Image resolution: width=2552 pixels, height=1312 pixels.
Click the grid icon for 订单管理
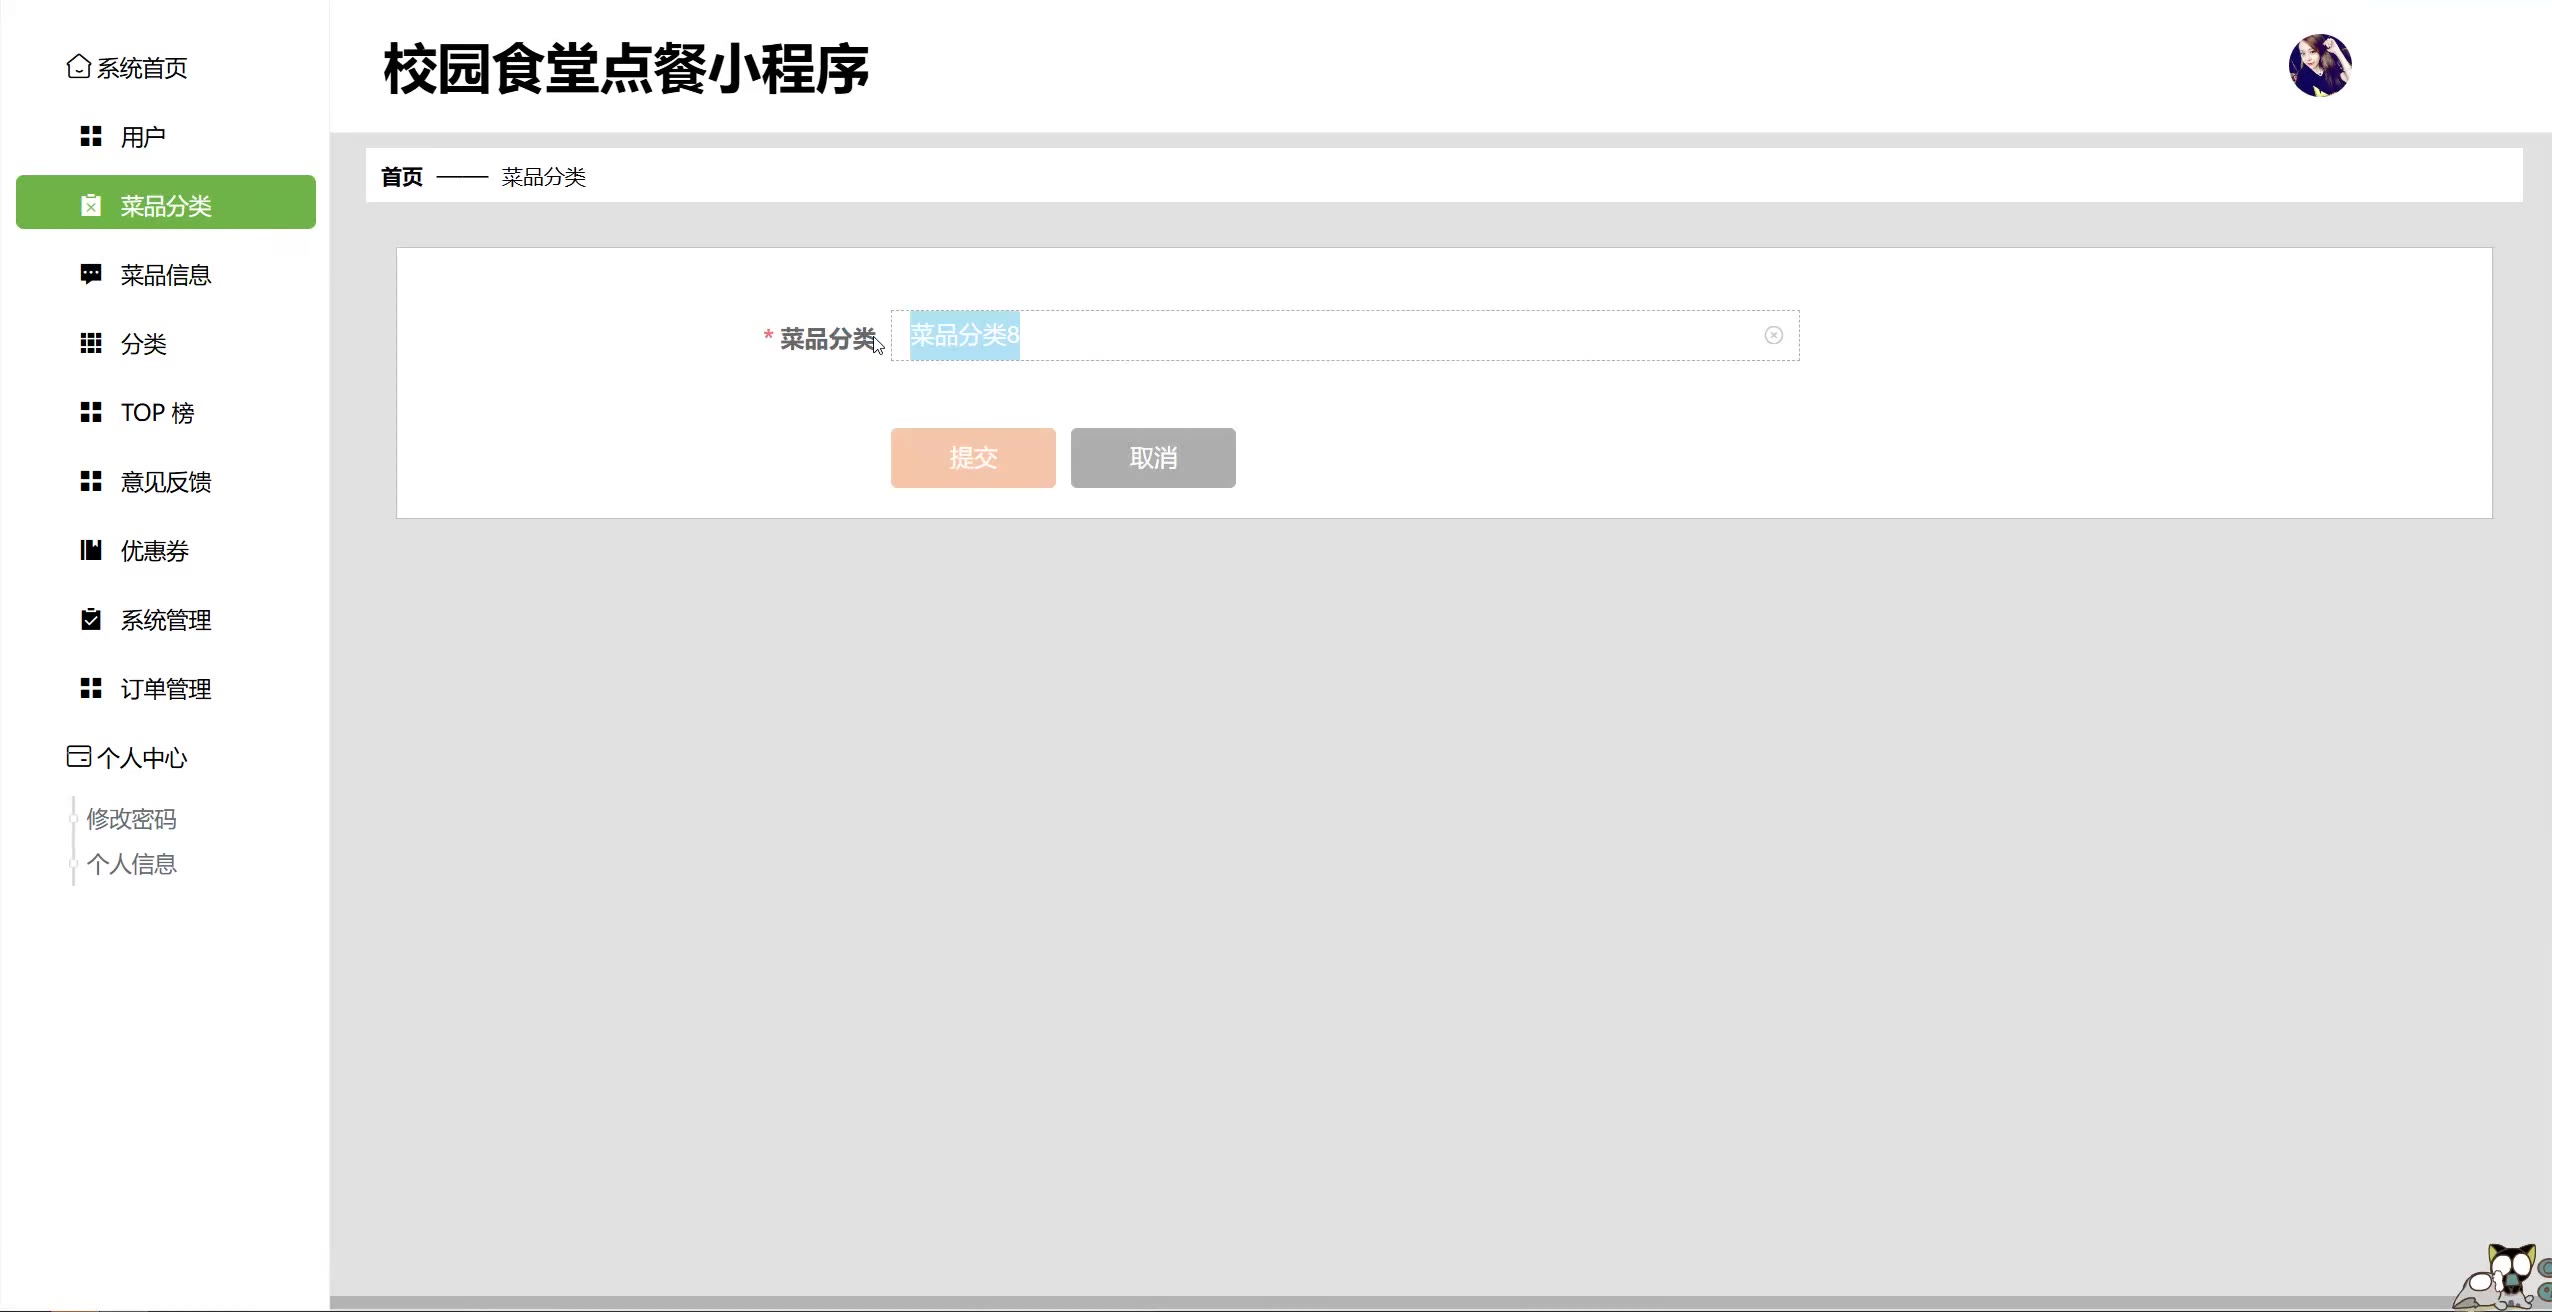[x=91, y=688]
